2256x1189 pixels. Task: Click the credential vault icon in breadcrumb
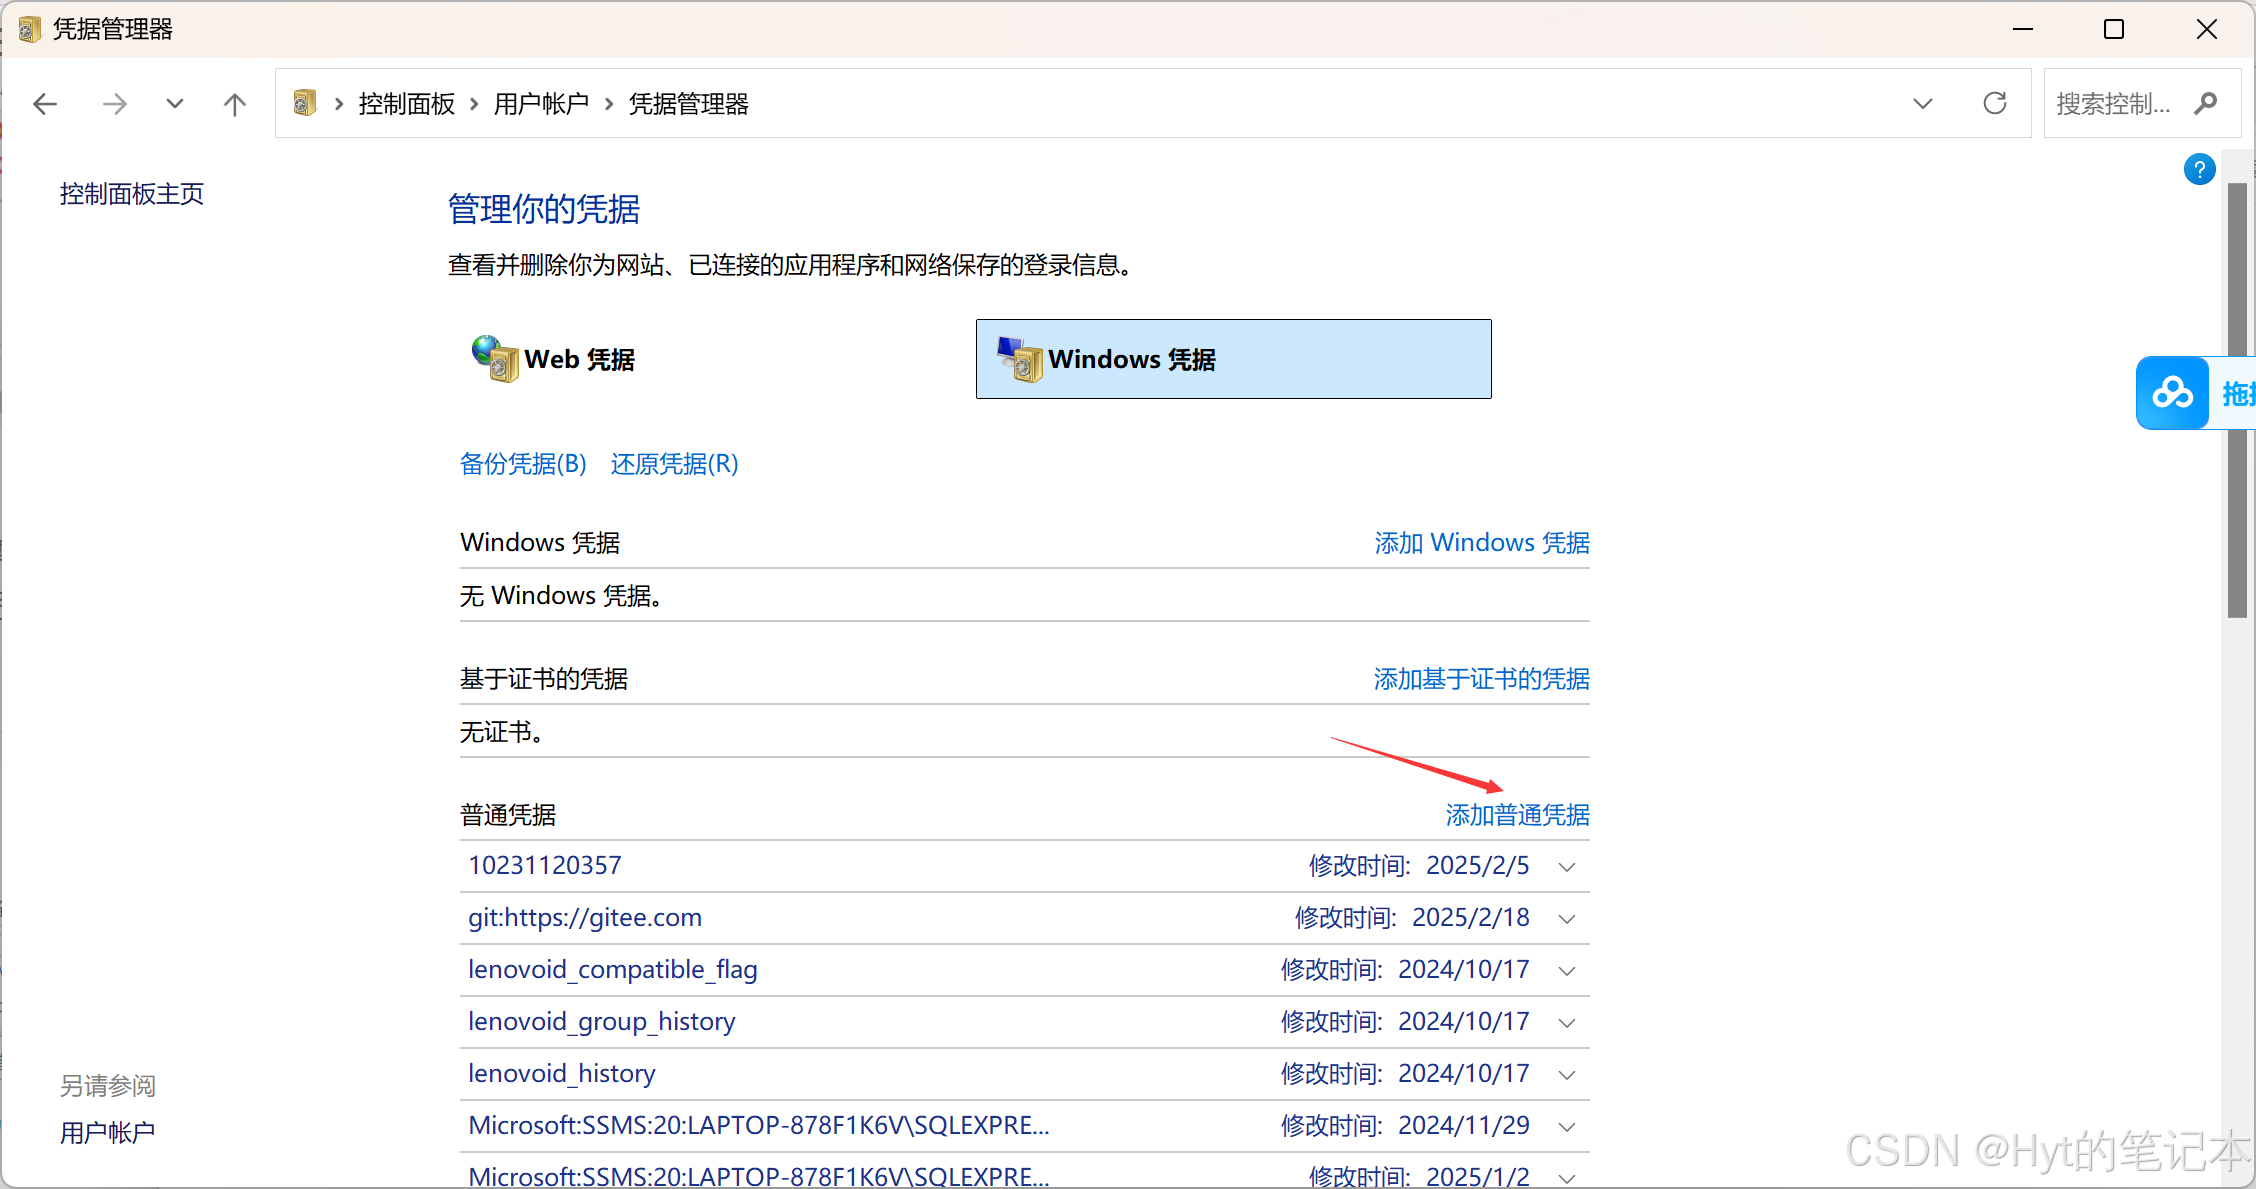(x=305, y=103)
